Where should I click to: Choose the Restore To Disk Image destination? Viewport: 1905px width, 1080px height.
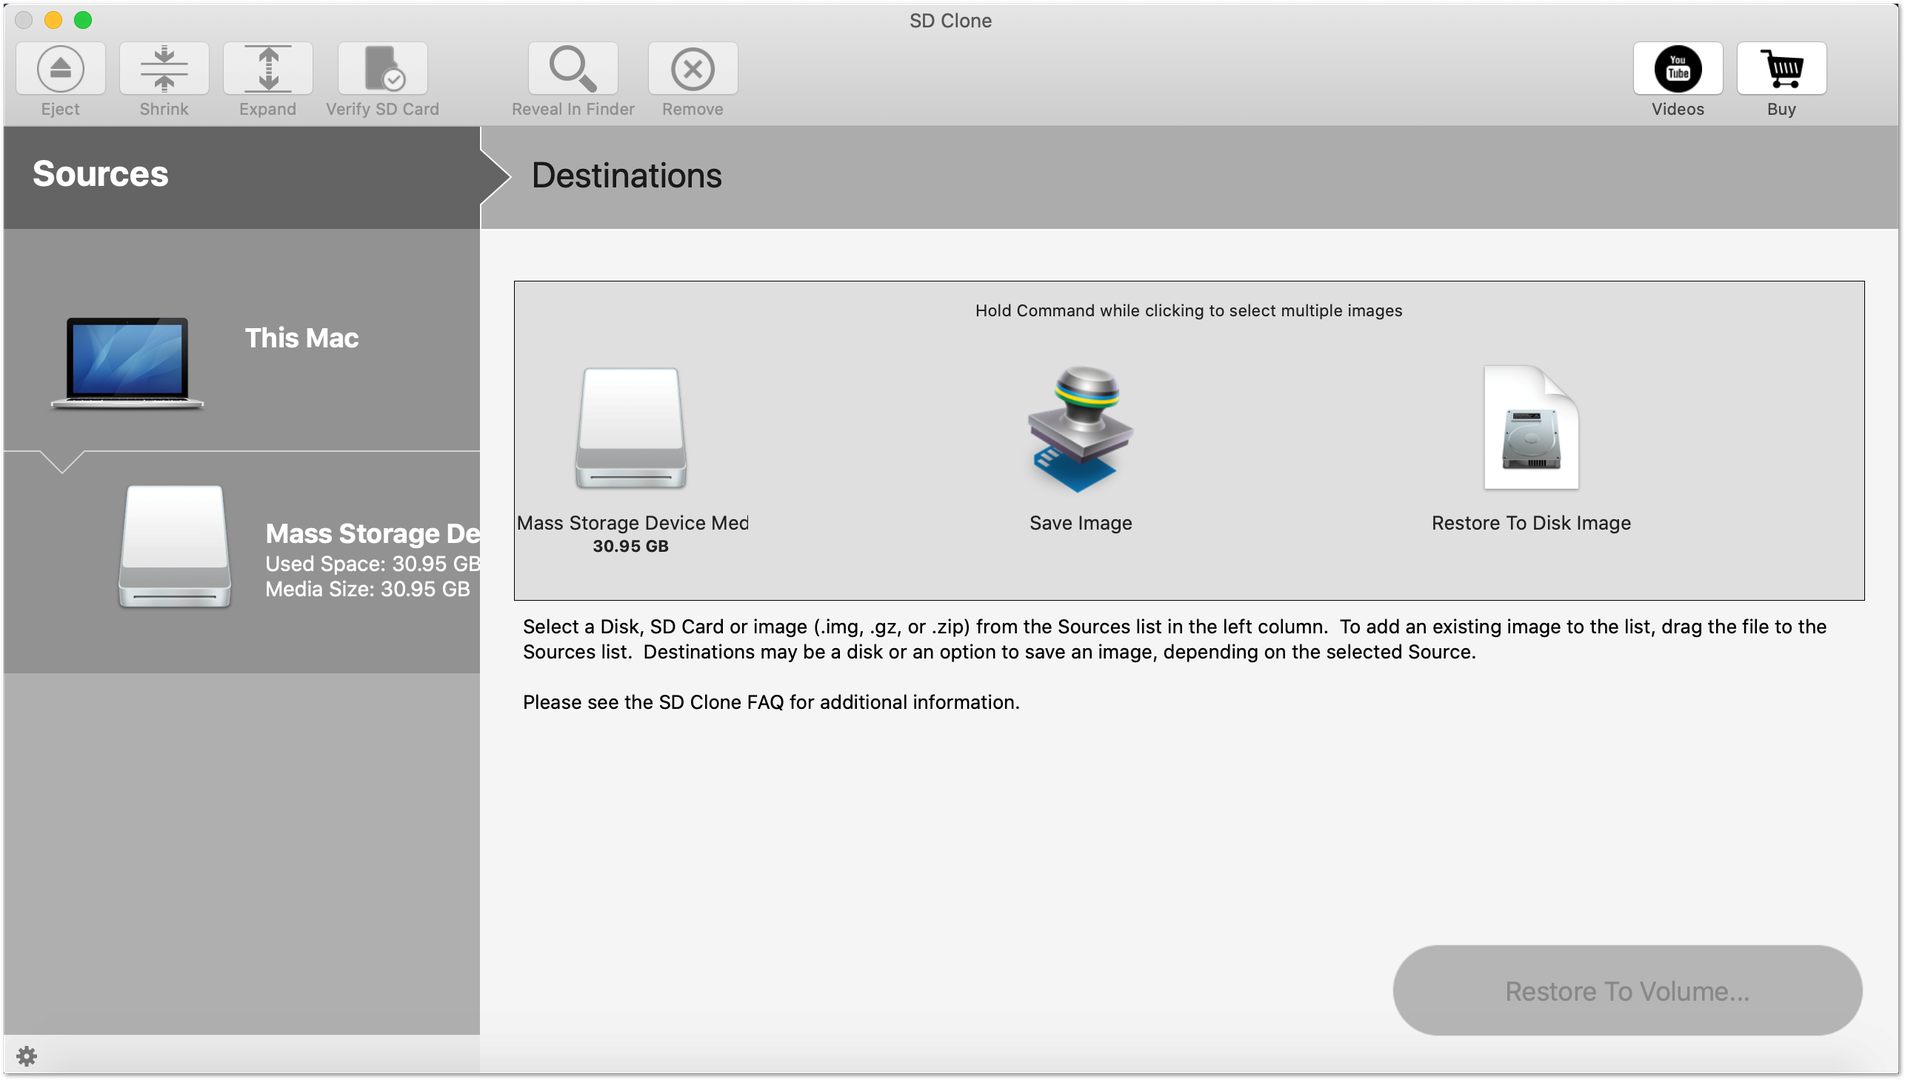point(1531,428)
